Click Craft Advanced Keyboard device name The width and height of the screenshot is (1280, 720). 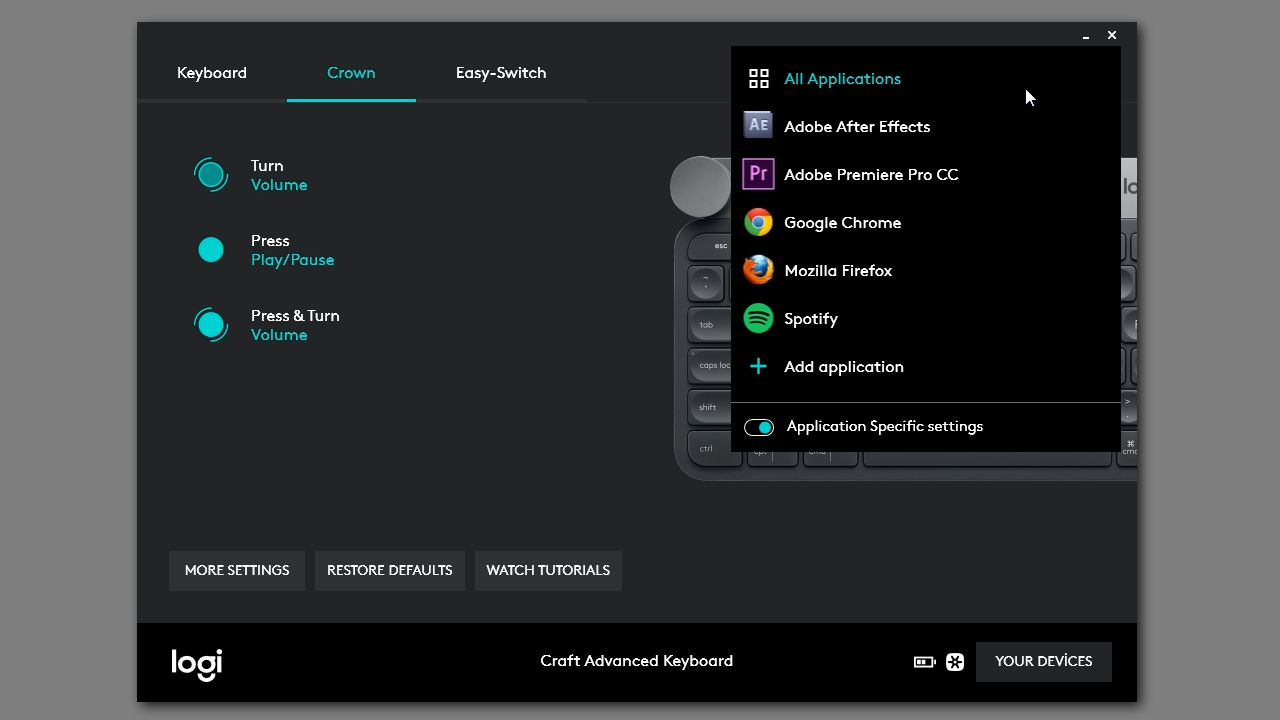[x=637, y=661]
